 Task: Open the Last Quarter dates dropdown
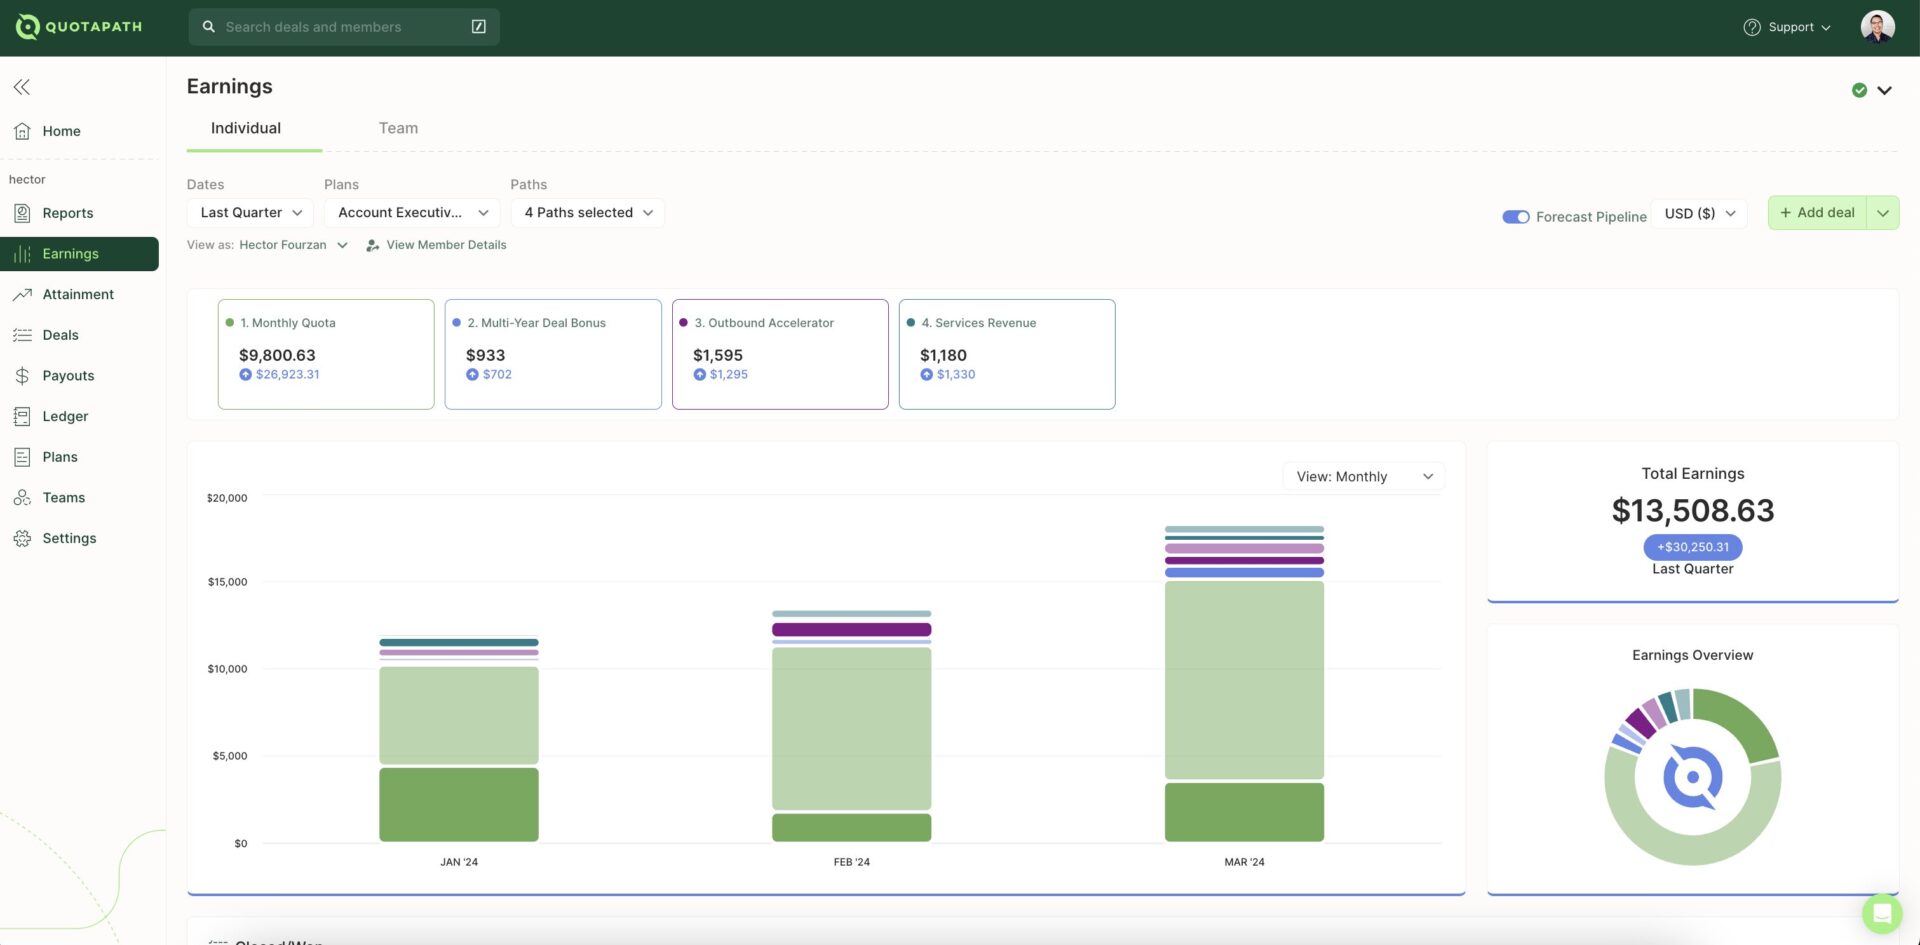click(x=249, y=212)
